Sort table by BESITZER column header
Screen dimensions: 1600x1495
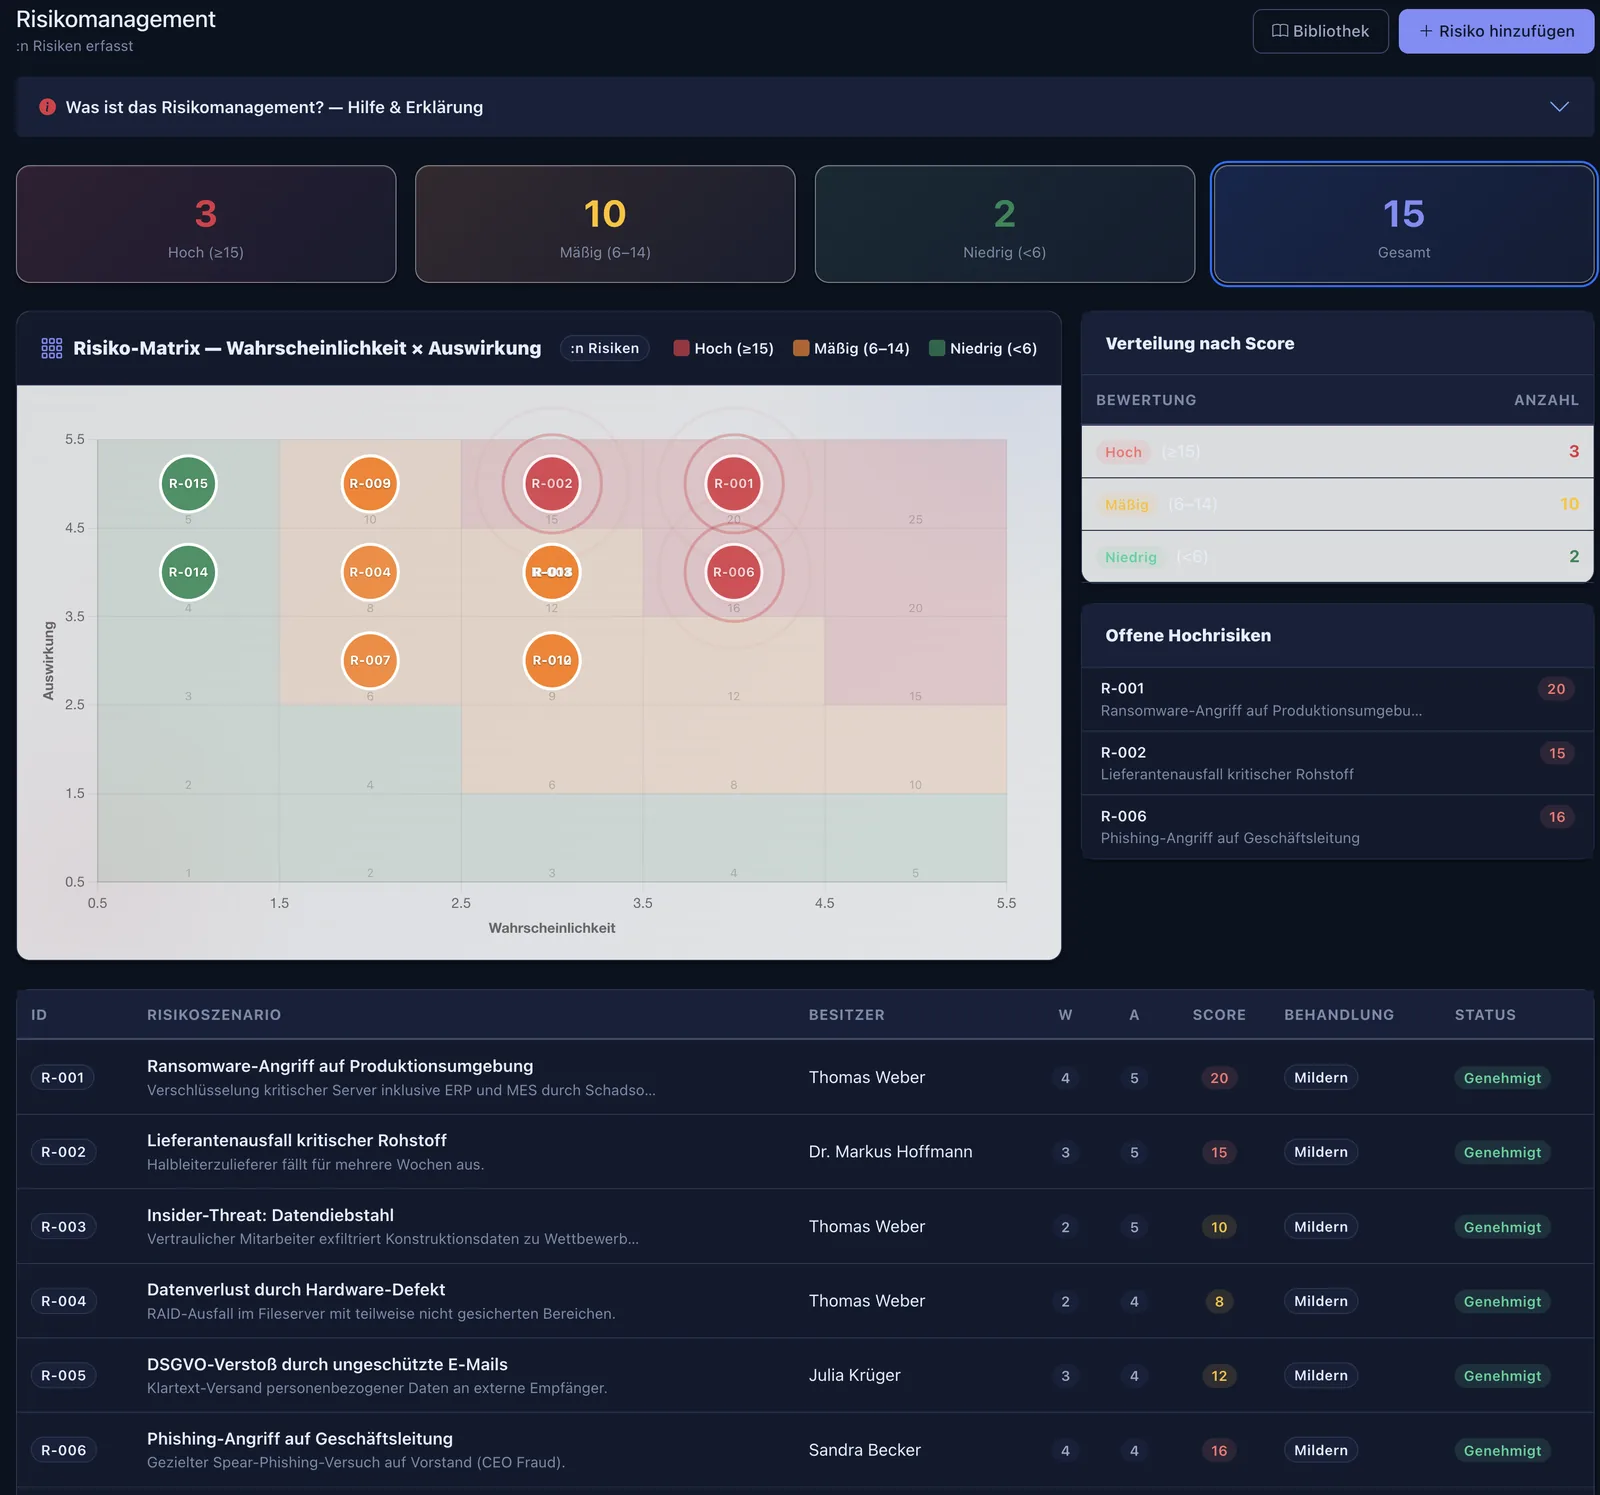[847, 1015]
